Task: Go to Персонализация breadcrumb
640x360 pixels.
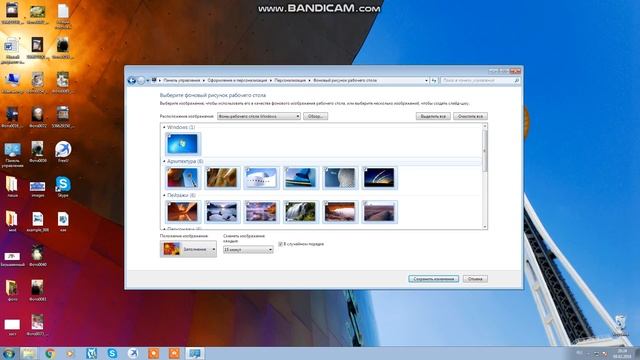Action: [x=290, y=81]
